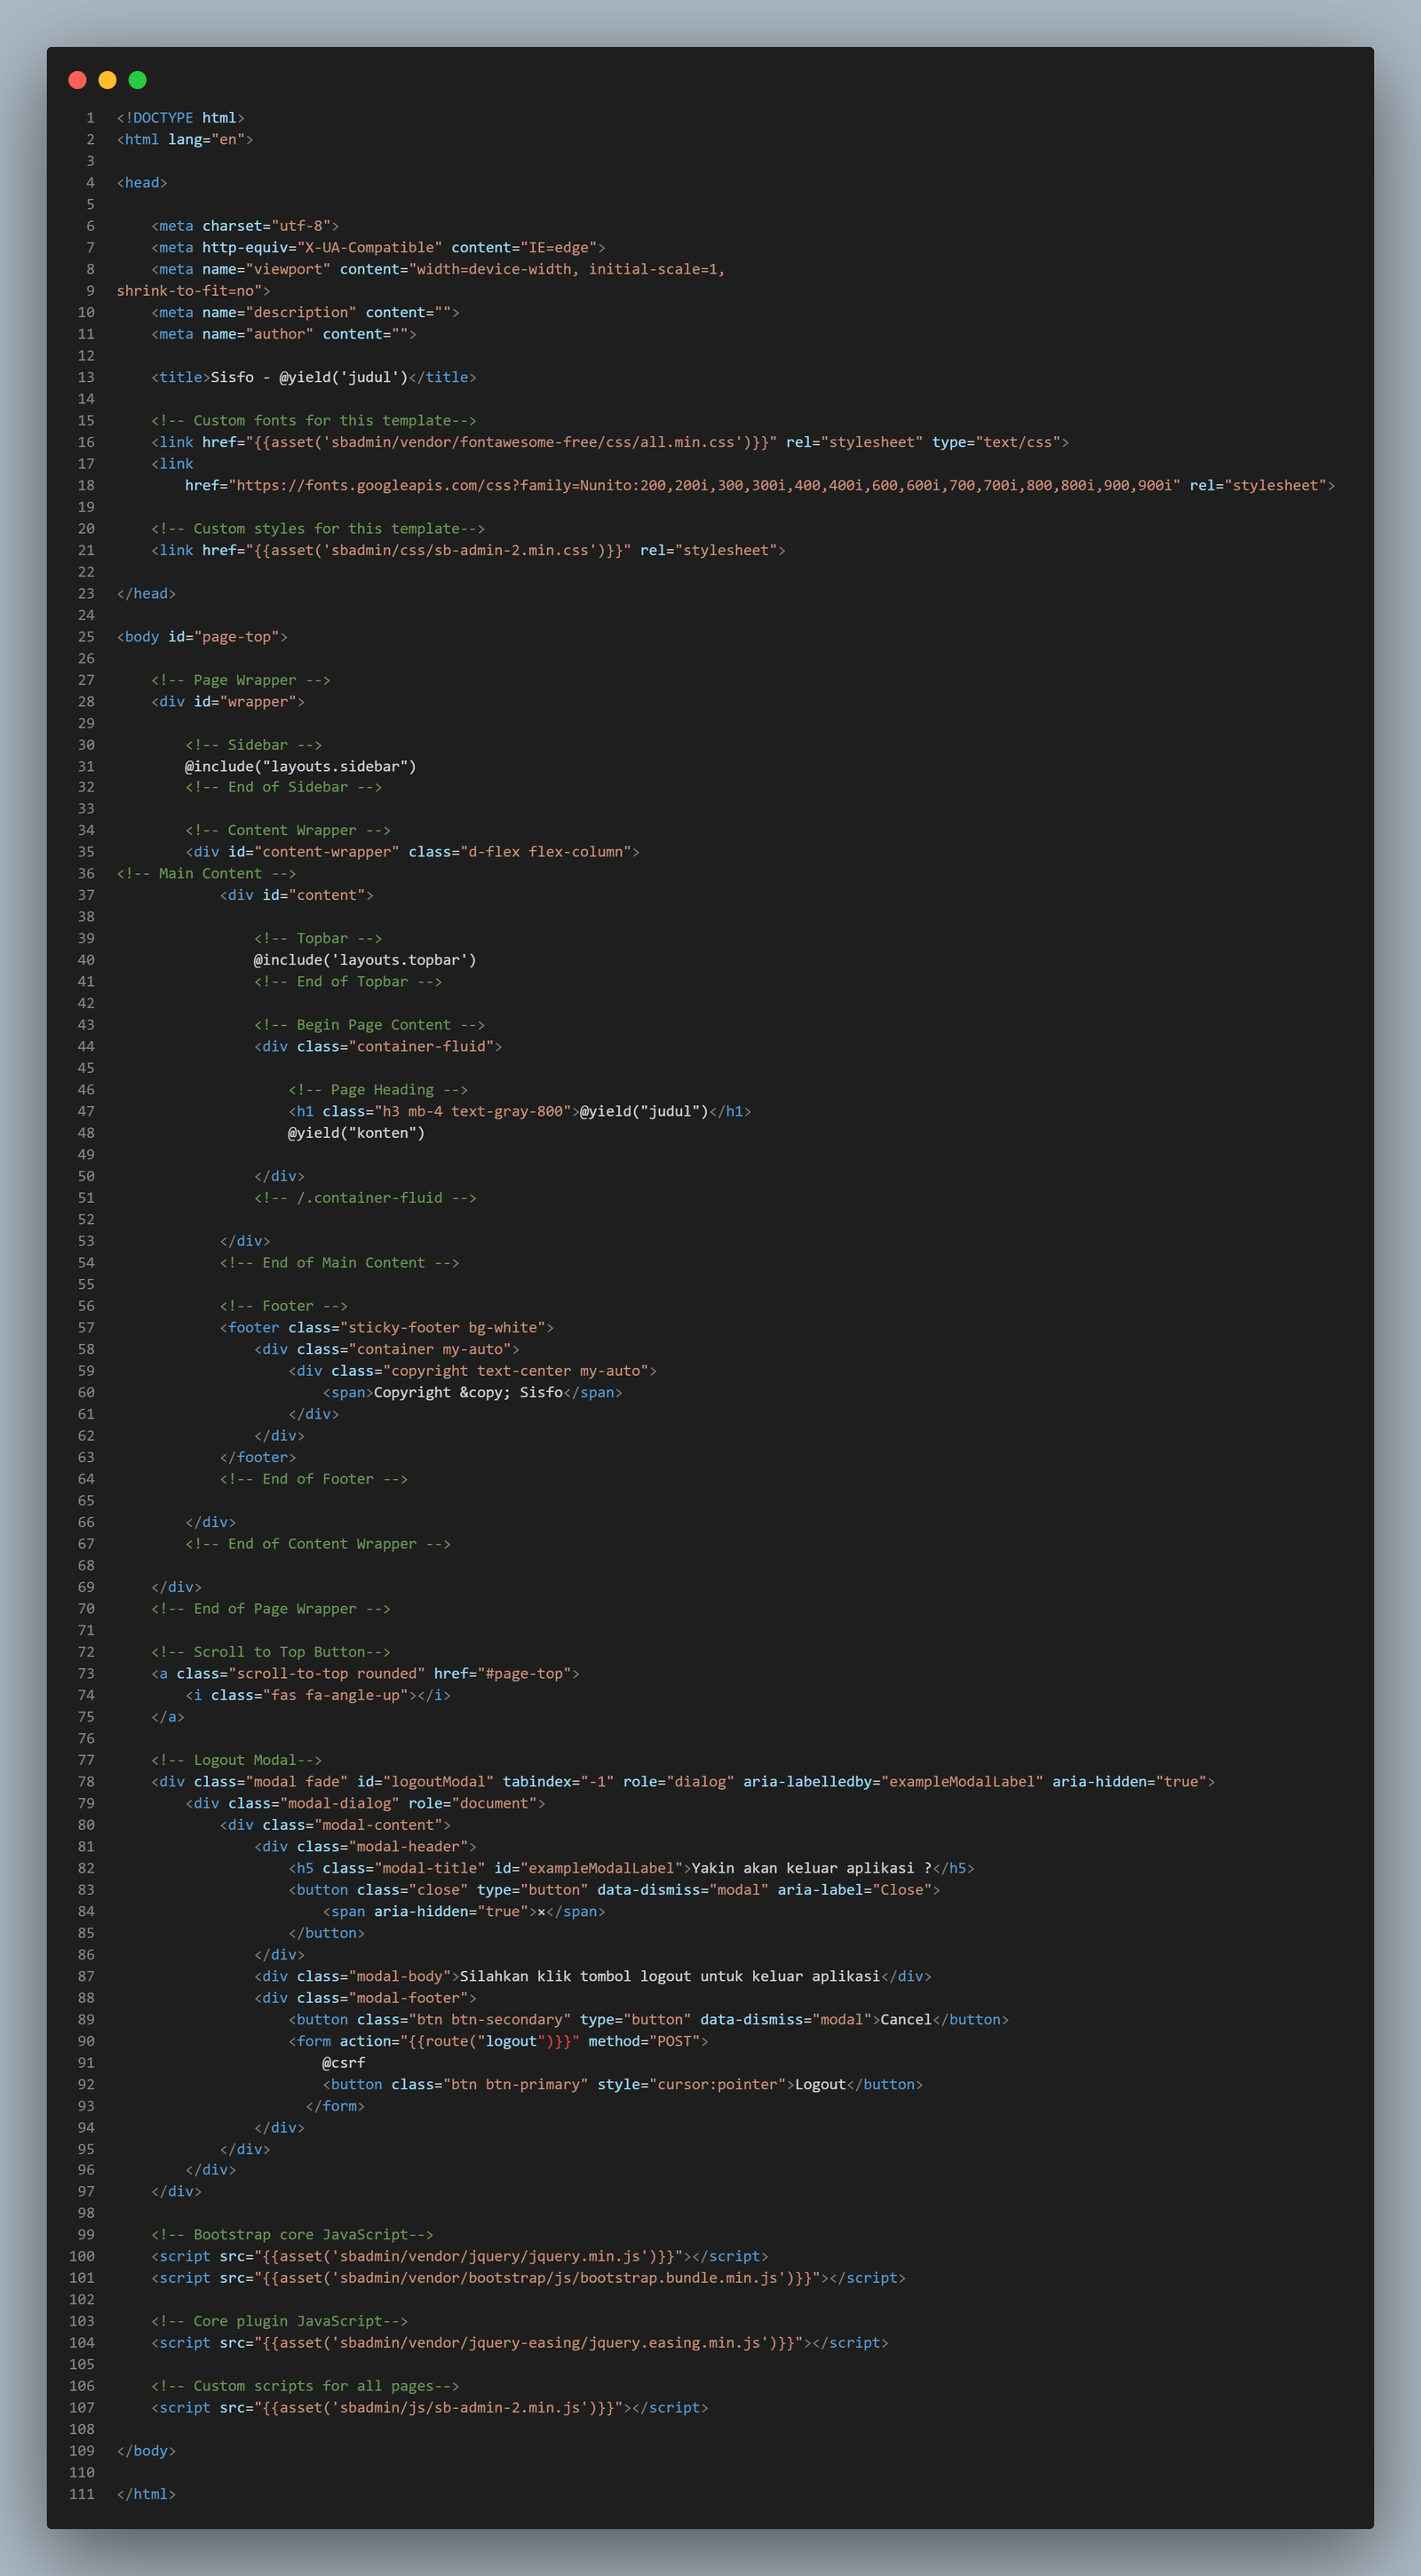
Task: Click the body id="page-top" line
Action: pos(202,637)
